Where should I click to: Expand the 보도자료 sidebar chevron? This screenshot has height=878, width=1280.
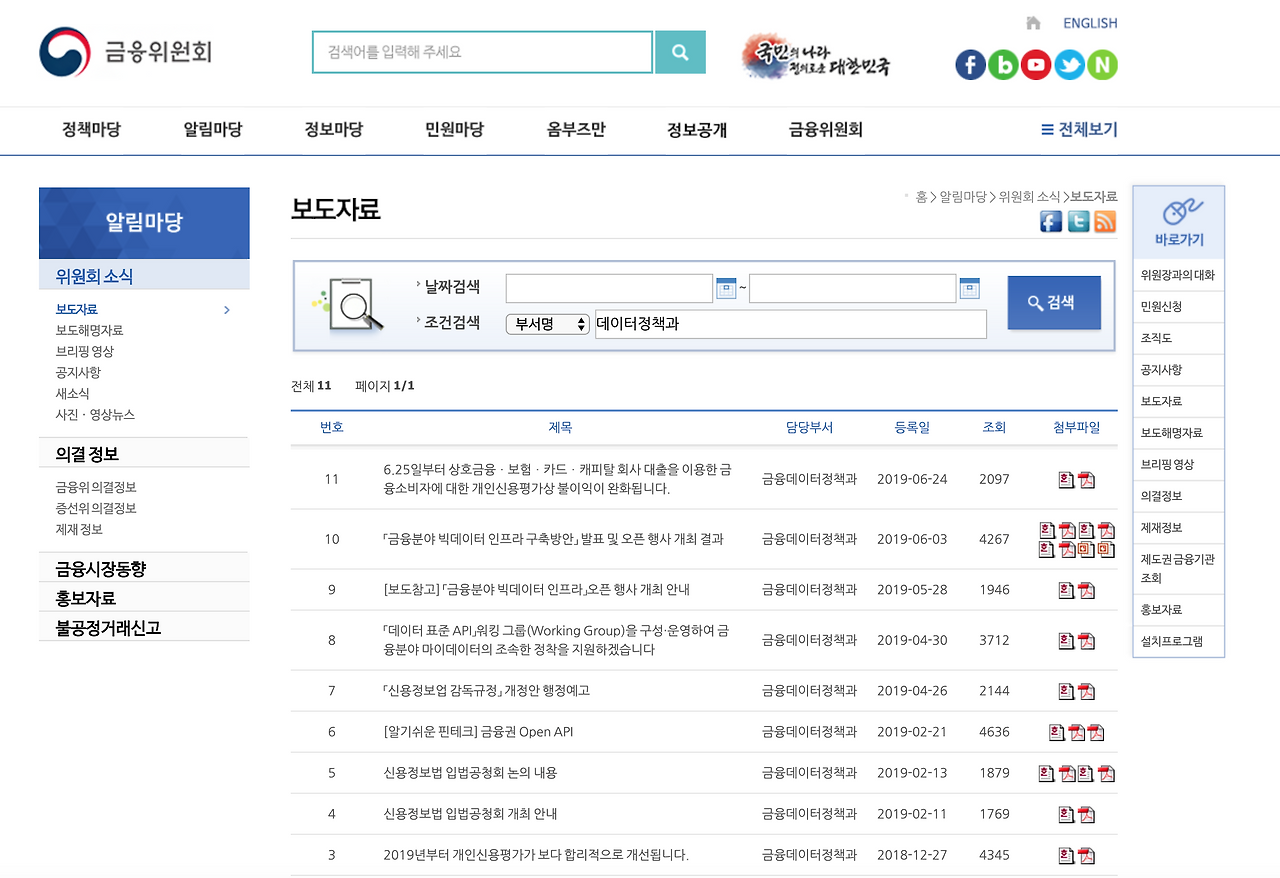(x=227, y=310)
